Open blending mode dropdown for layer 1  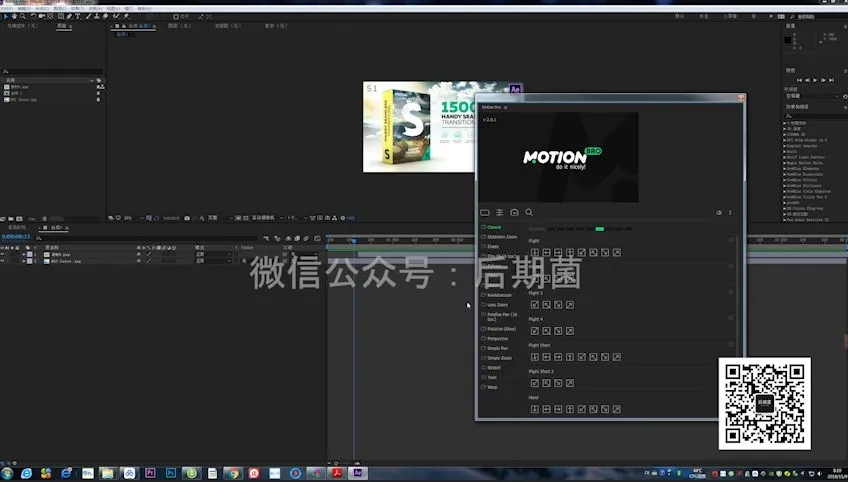point(214,254)
